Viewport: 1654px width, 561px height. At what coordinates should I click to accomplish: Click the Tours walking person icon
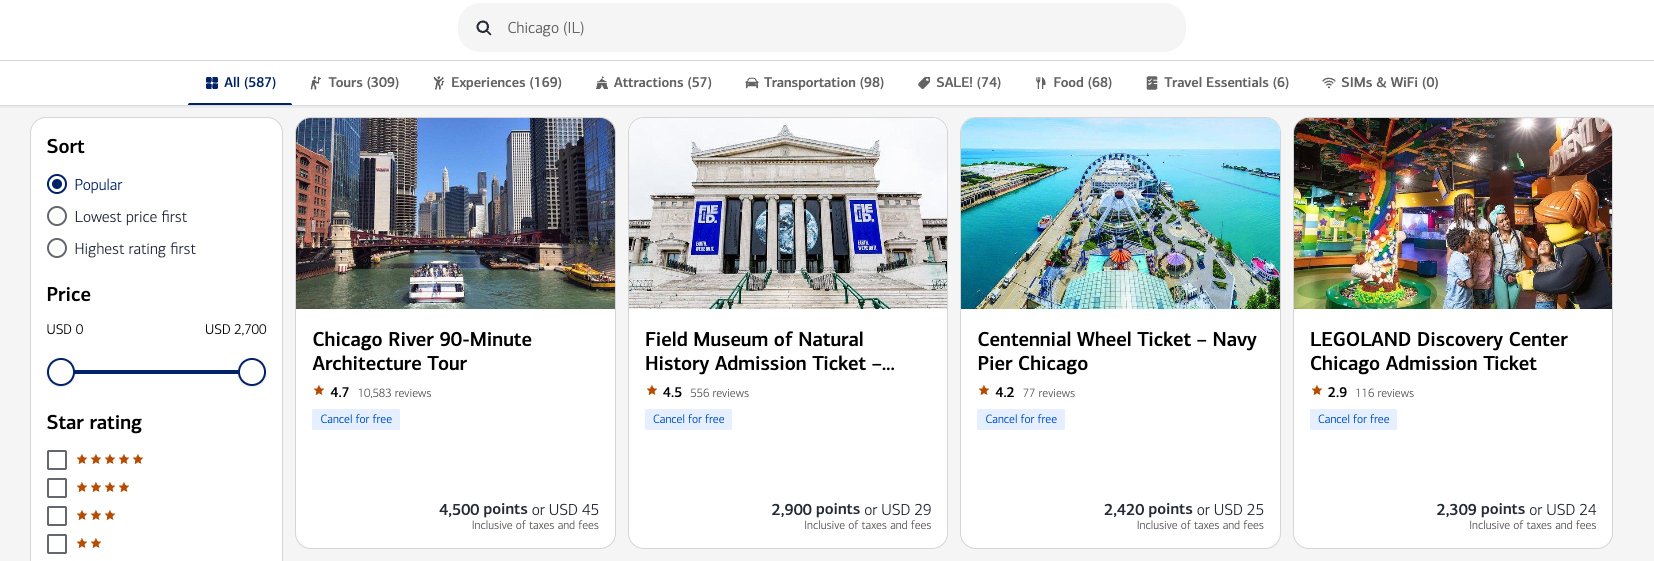pyautogui.click(x=316, y=83)
